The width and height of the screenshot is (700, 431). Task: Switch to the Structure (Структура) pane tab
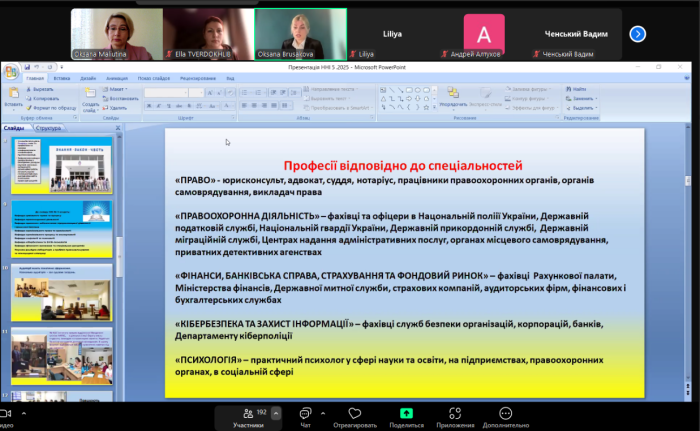tap(48, 128)
